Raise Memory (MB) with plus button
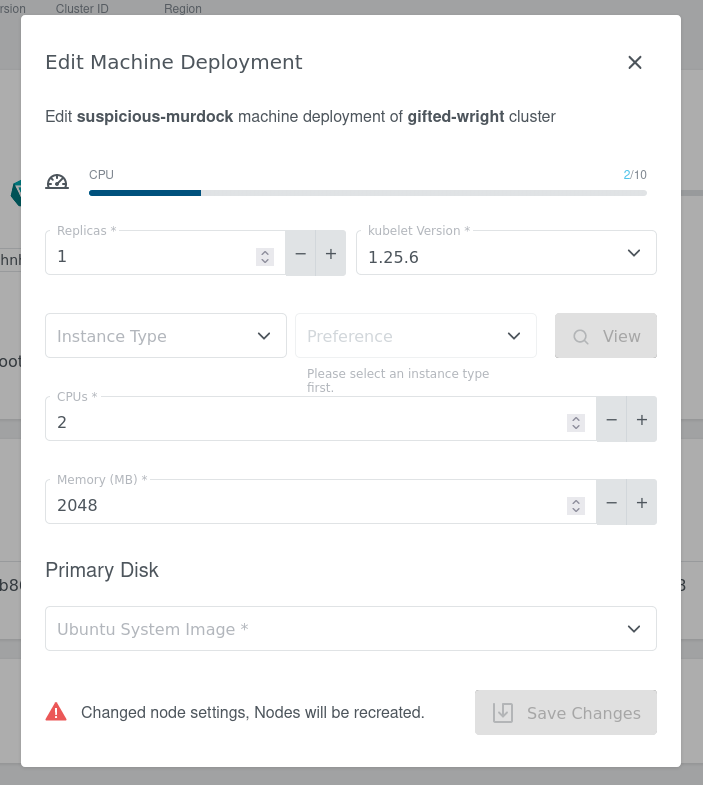703x785 pixels. pyautogui.click(x=642, y=503)
